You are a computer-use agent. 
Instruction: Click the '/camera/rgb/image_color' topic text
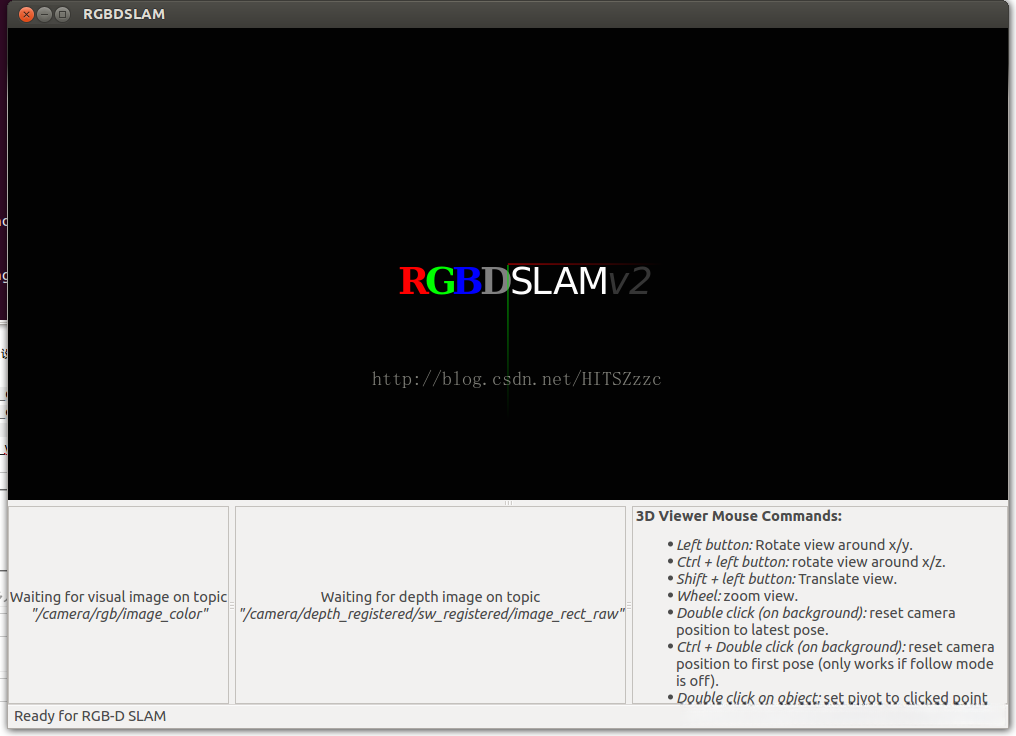coord(120,614)
